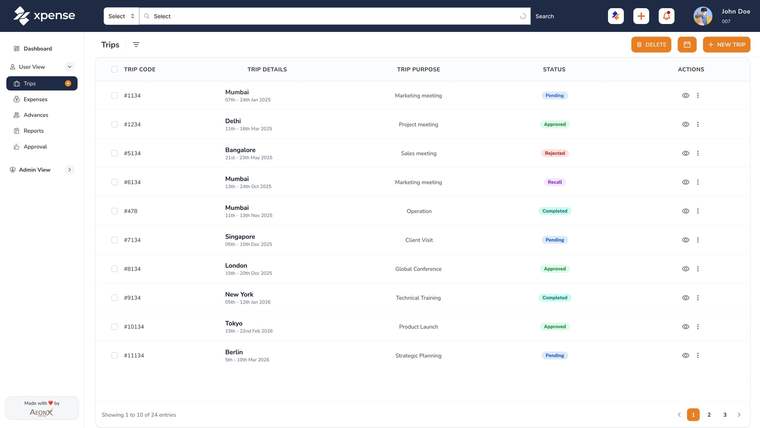Go to the previous page with the chevron
760x428 pixels.
click(679, 414)
